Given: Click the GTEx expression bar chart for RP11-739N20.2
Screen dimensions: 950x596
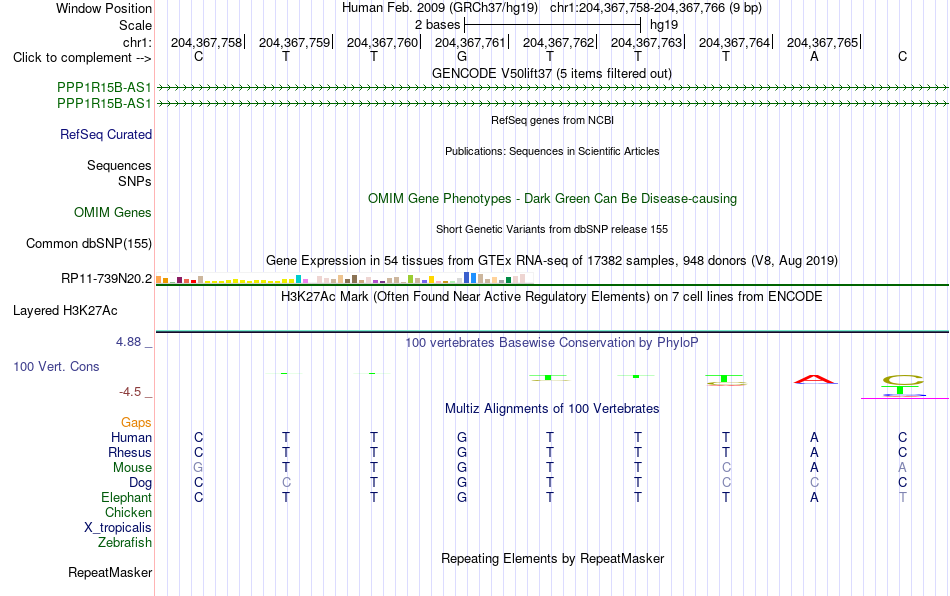Looking at the screenshot, I should [344, 279].
